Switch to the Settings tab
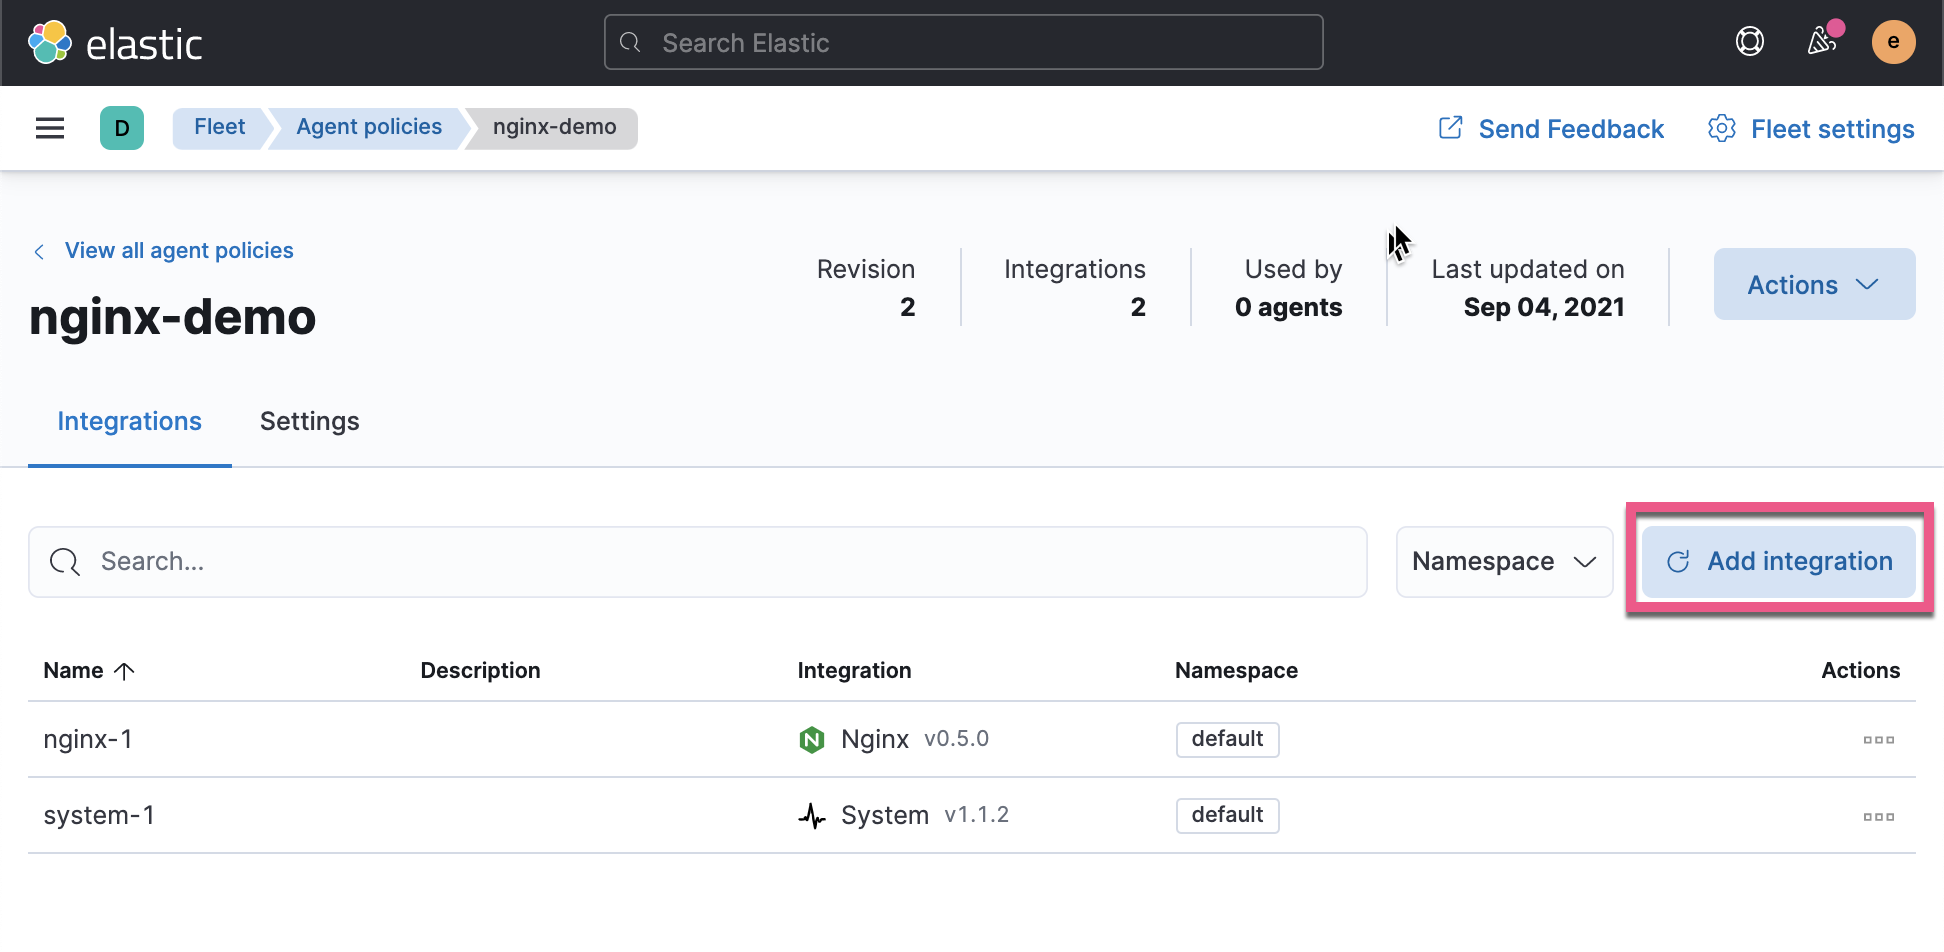 point(310,422)
